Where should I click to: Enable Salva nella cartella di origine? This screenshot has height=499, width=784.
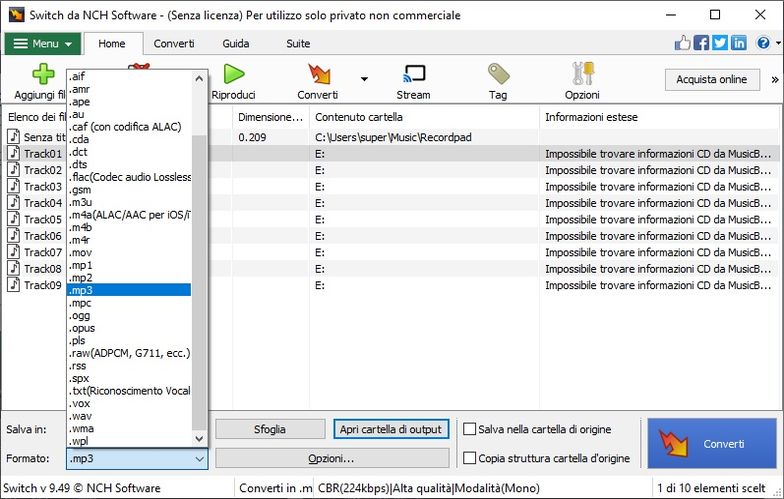click(469, 429)
